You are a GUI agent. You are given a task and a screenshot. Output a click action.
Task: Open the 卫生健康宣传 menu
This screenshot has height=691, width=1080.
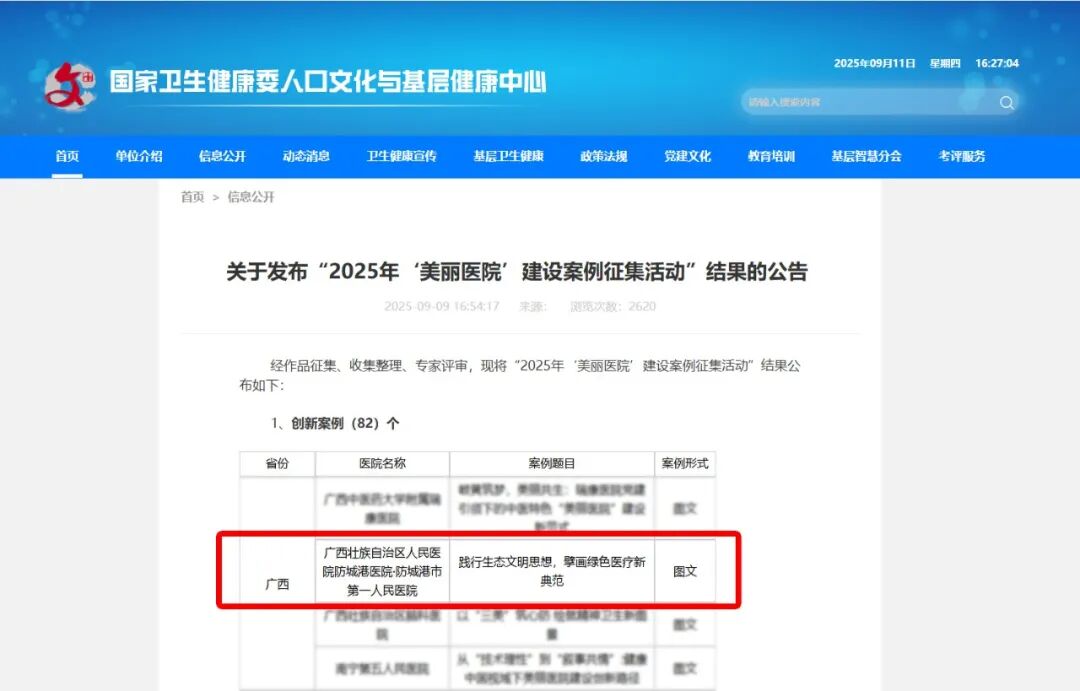pos(401,156)
